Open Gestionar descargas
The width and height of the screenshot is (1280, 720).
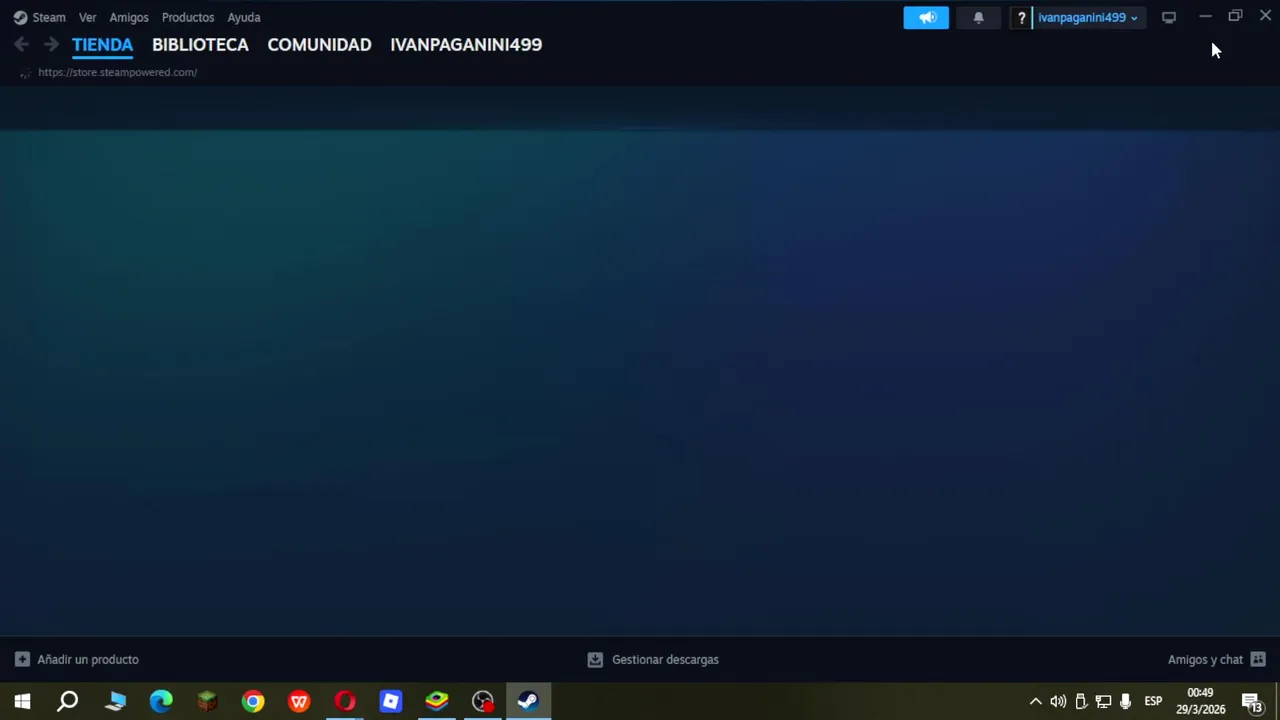665,660
